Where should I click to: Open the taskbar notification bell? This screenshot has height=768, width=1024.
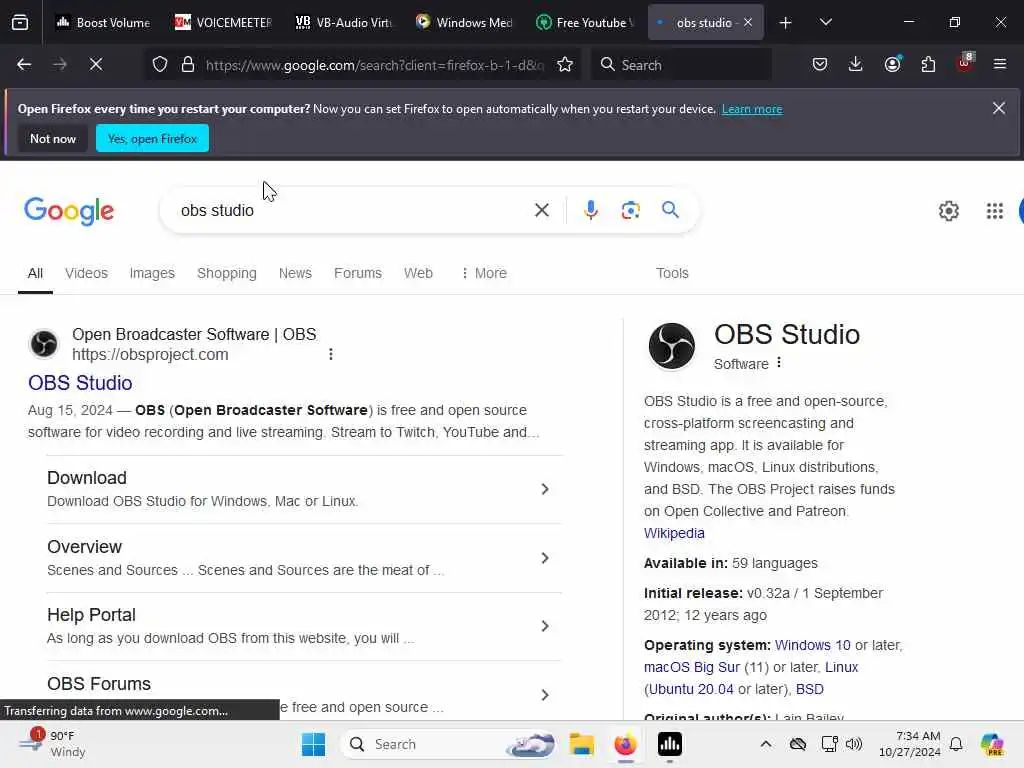pos(956,744)
